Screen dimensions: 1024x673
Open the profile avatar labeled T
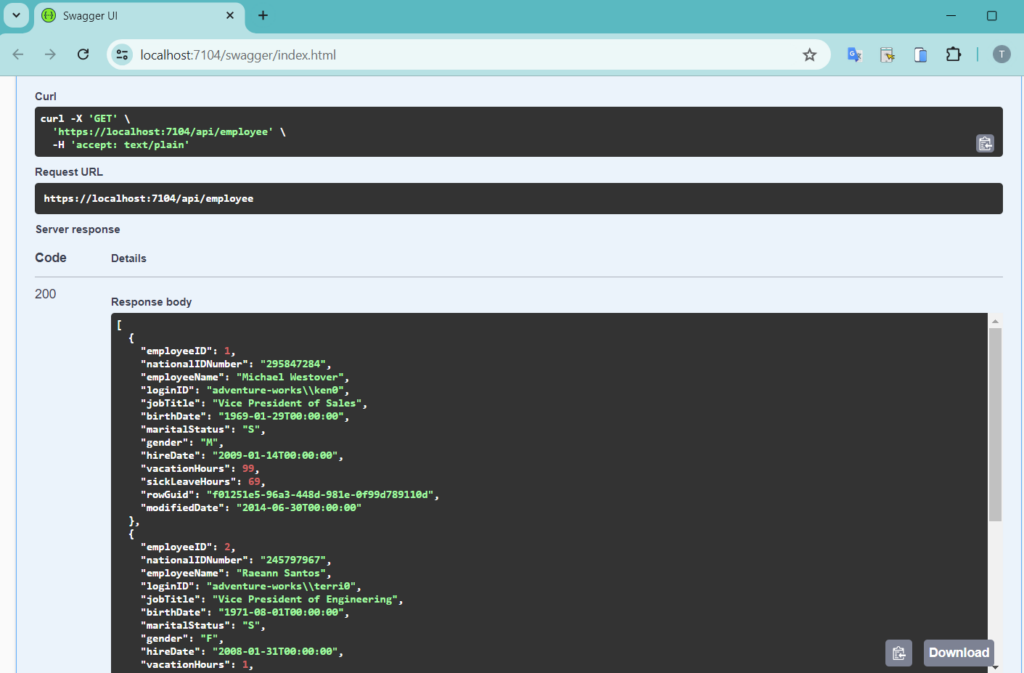[x=1001, y=55]
